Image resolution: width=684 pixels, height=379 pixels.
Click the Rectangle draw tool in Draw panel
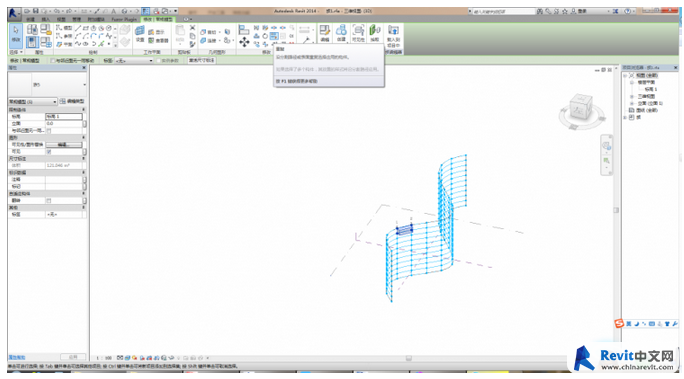[x=86, y=28]
